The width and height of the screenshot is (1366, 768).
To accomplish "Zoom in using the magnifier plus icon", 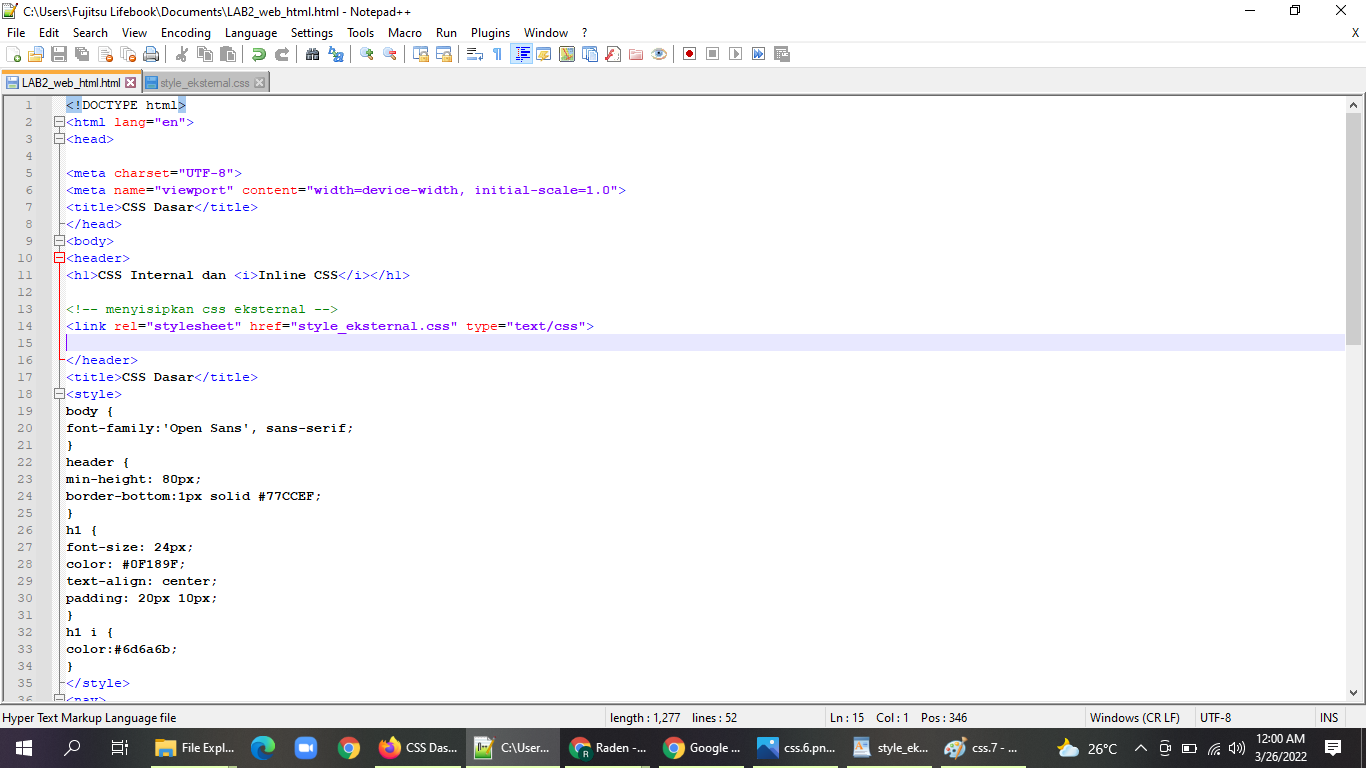I will pos(367,54).
